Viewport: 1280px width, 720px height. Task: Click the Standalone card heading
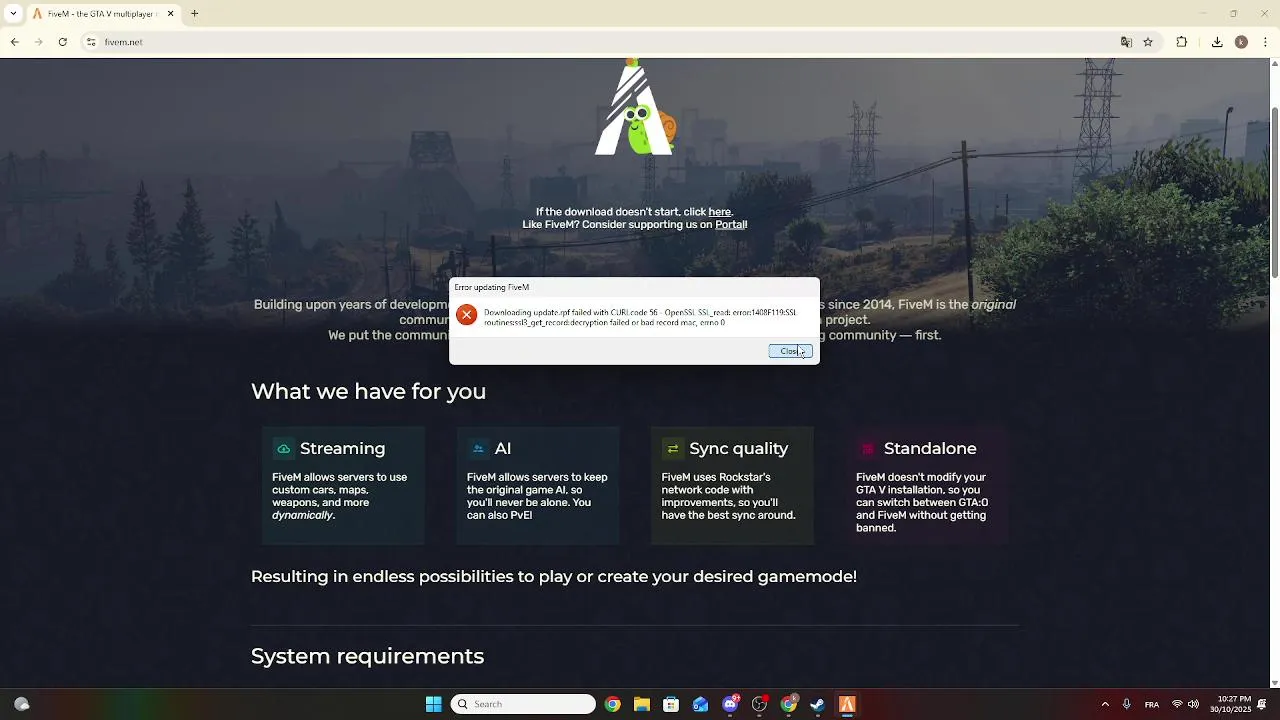[x=930, y=449]
